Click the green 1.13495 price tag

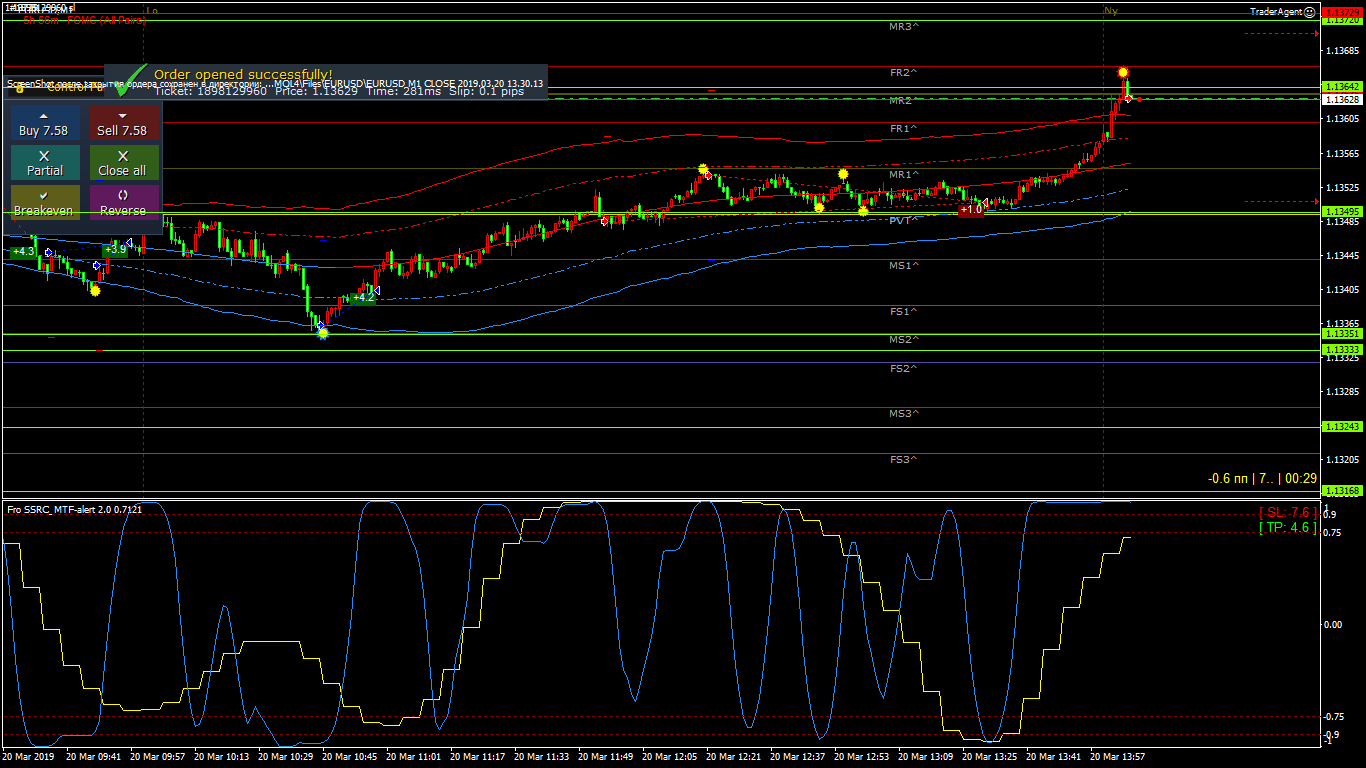(1342, 212)
